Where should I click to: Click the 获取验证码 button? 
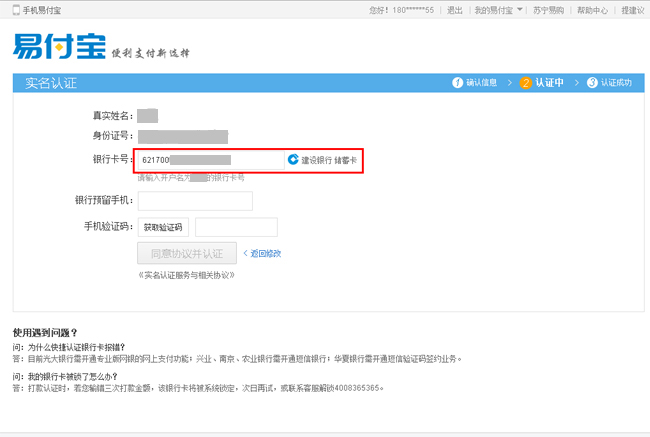tap(163, 227)
